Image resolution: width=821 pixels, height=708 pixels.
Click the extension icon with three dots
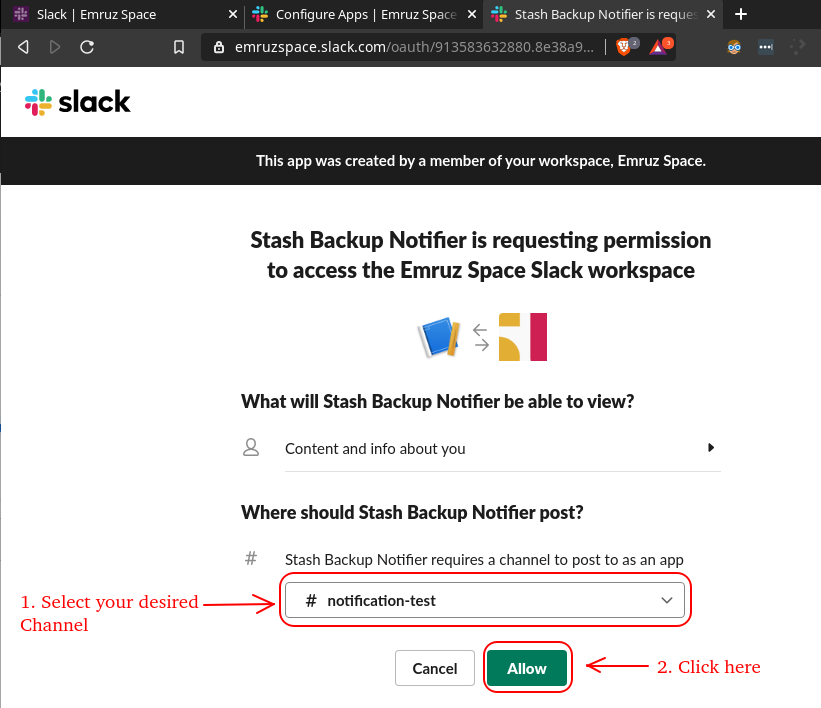[766, 46]
